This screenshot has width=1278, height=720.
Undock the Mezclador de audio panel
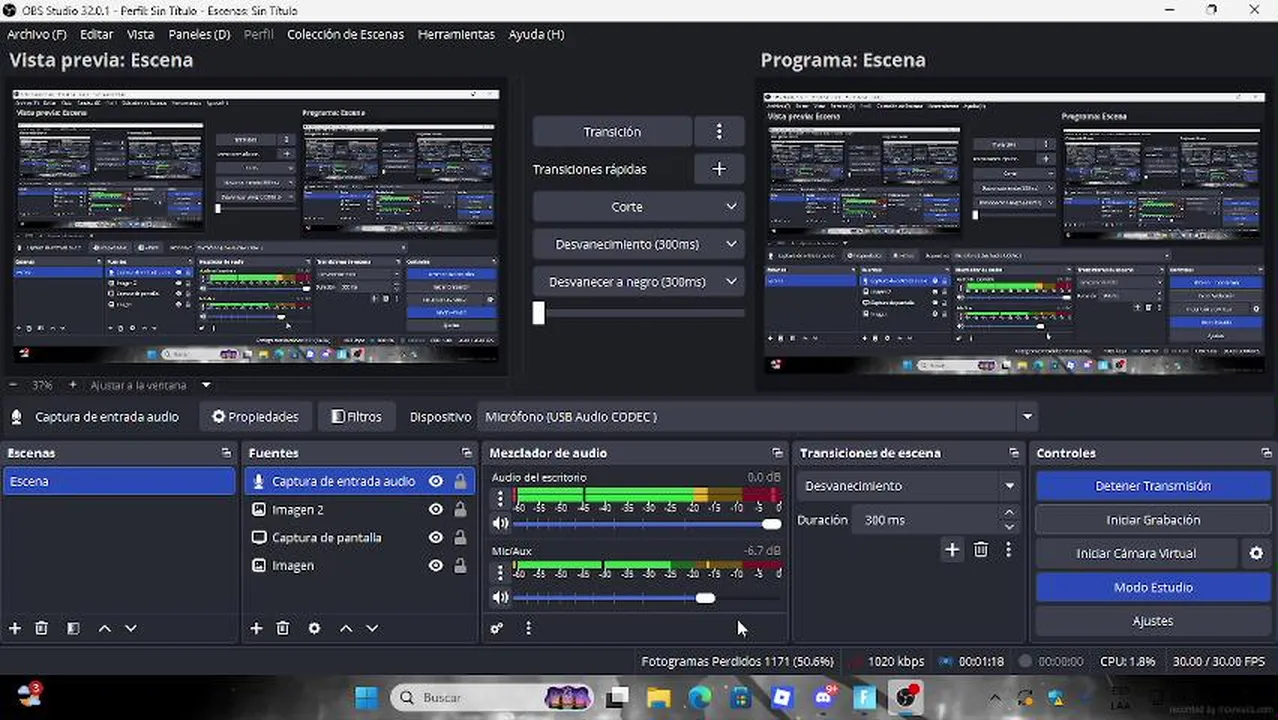point(777,453)
